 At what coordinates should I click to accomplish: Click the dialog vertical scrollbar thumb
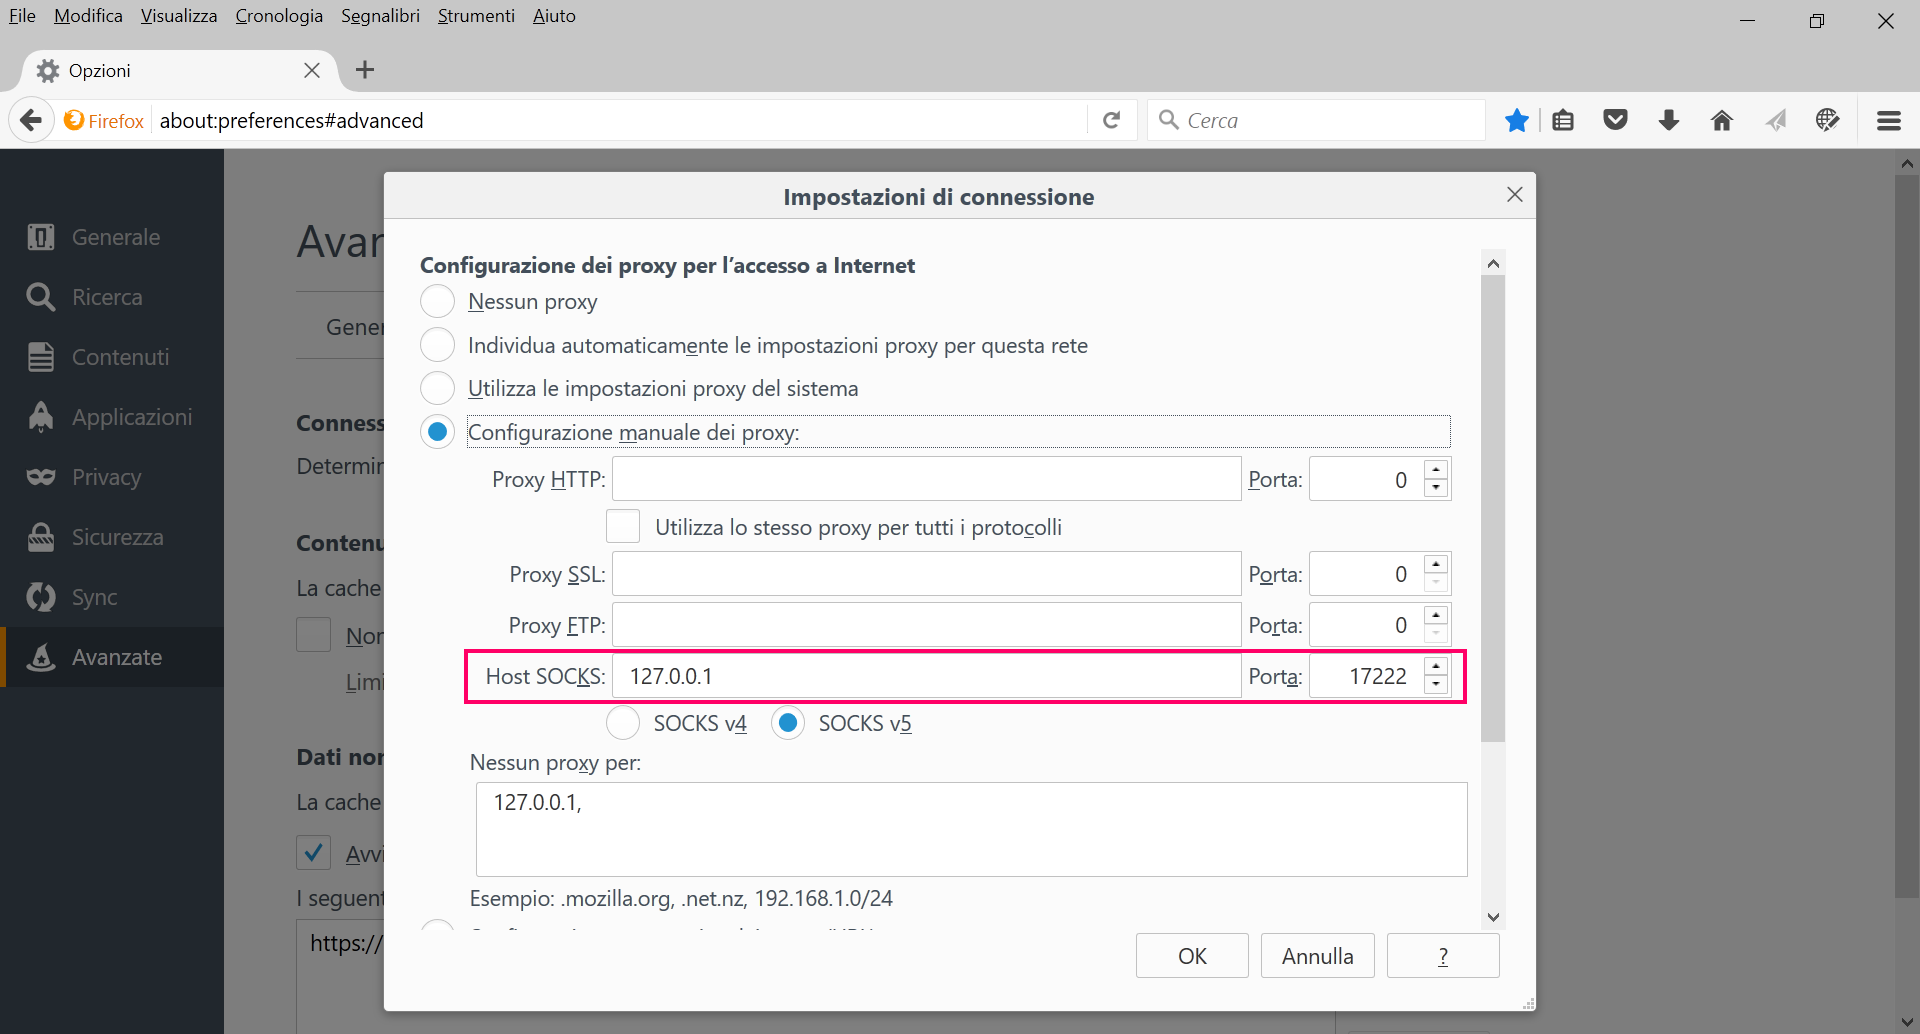pyautogui.click(x=1493, y=508)
